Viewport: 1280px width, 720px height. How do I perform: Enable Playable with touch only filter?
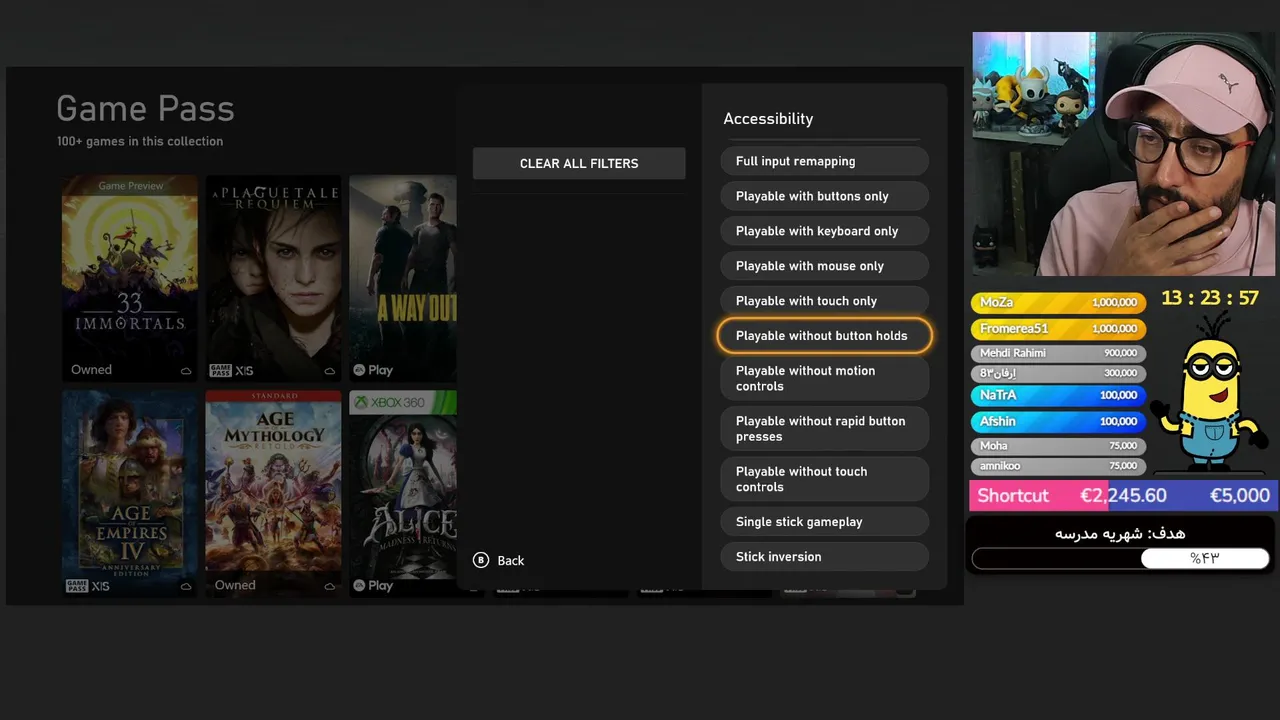[x=824, y=301]
